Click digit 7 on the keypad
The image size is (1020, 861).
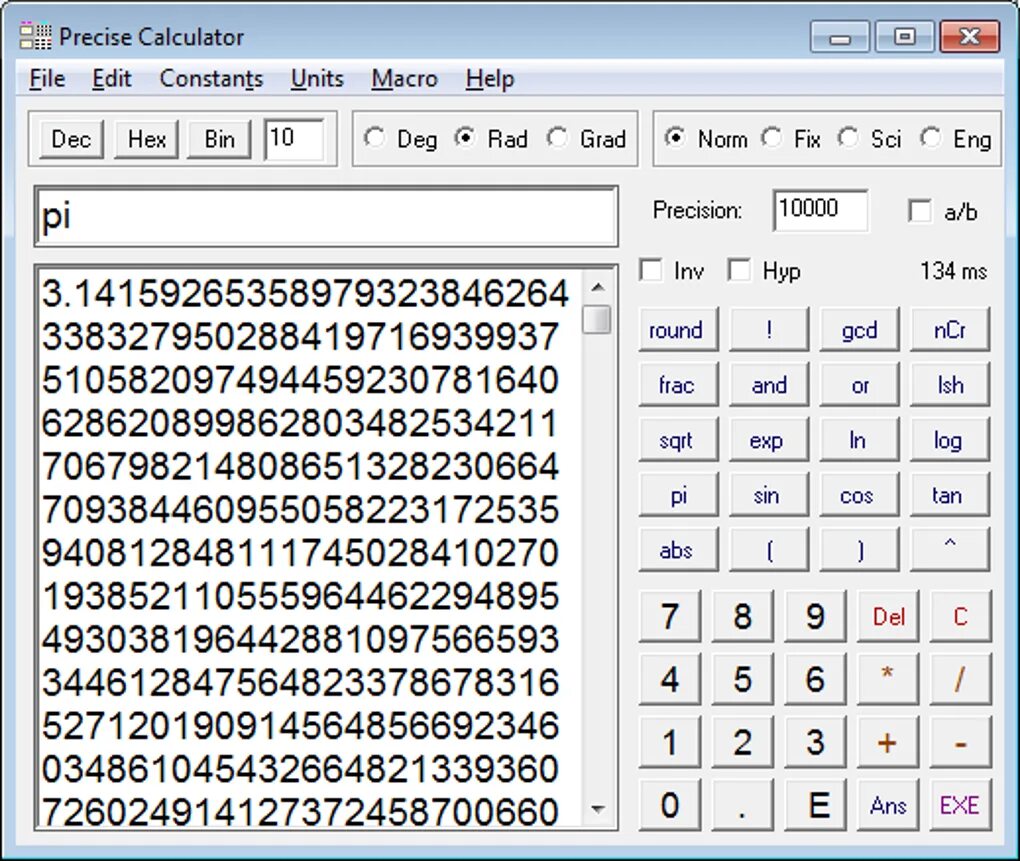[670, 616]
